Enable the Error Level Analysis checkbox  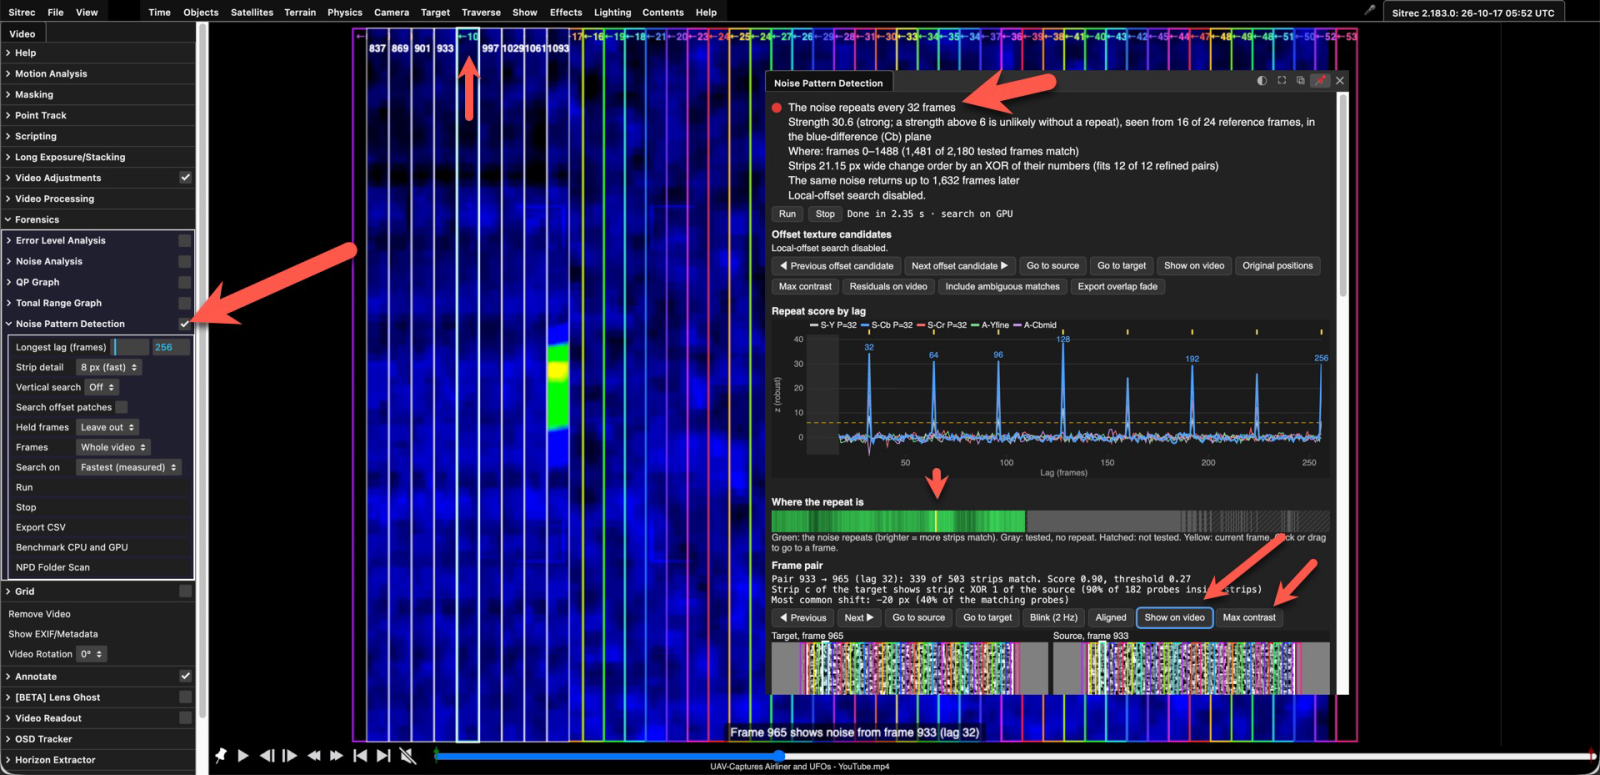point(185,240)
